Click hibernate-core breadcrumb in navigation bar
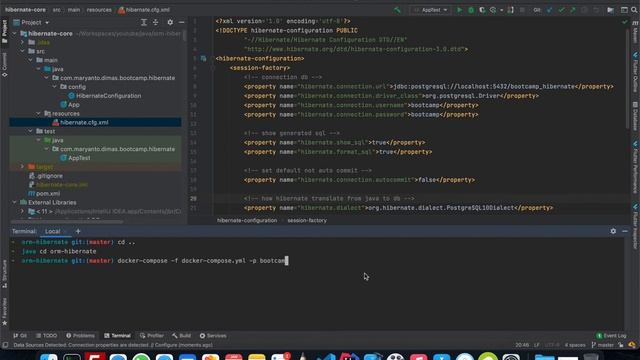The image size is (640, 360). pos(25,10)
